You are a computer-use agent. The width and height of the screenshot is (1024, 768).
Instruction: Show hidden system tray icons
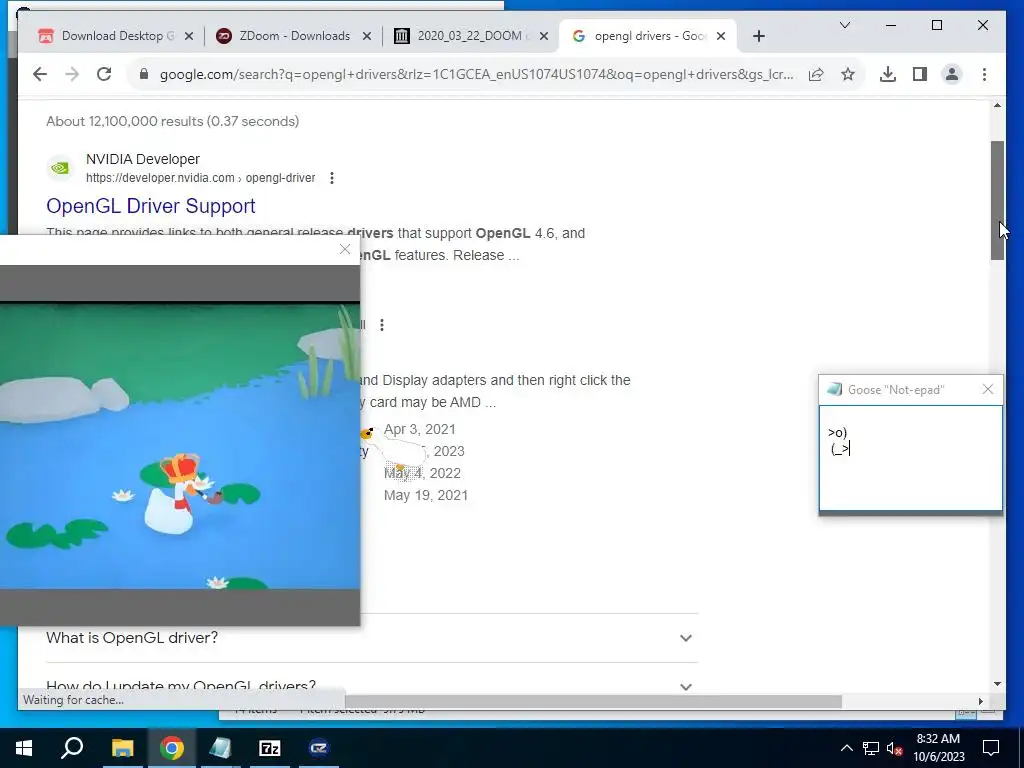click(846, 748)
